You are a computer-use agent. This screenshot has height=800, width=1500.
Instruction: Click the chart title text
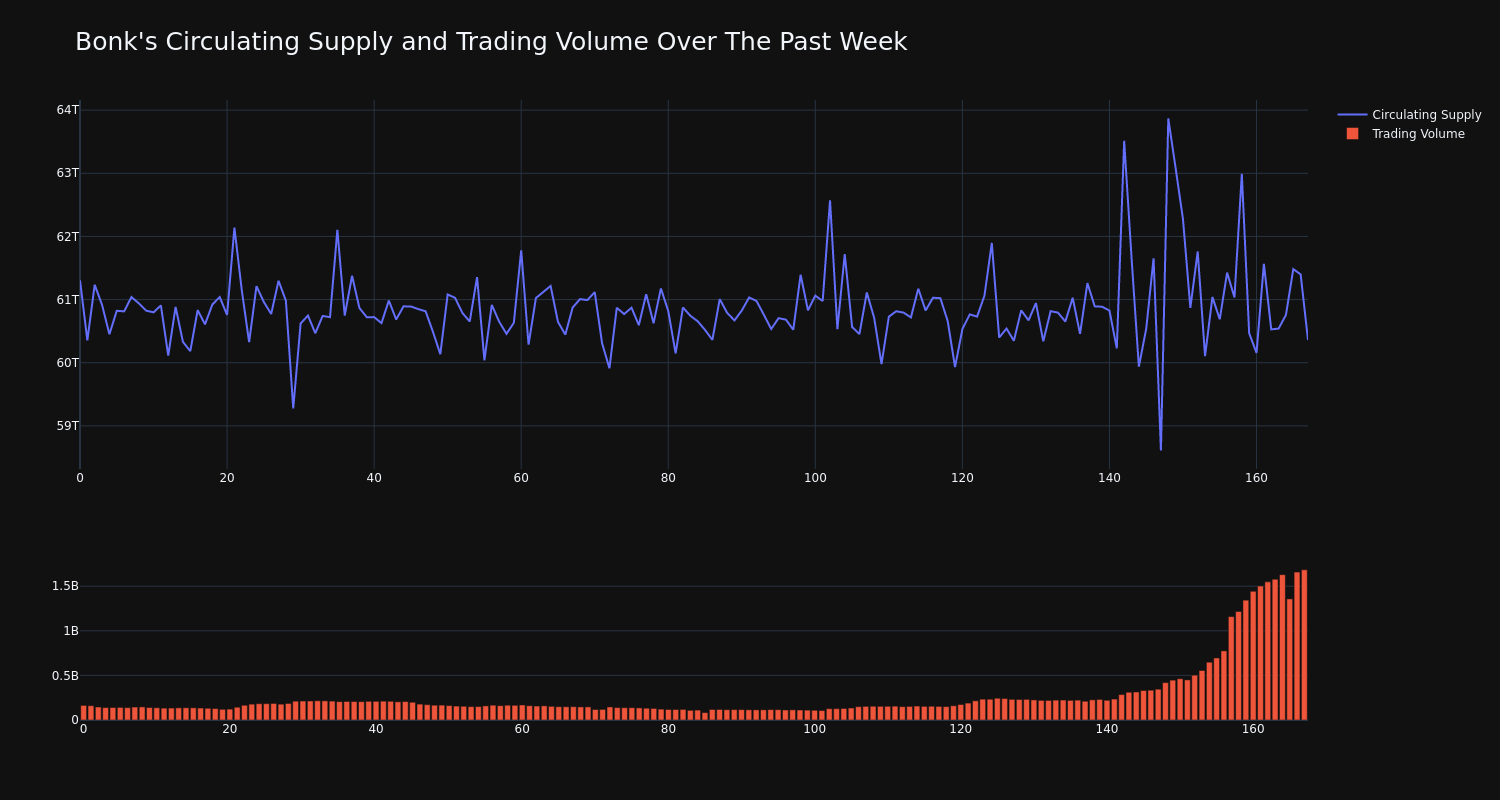click(x=491, y=42)
